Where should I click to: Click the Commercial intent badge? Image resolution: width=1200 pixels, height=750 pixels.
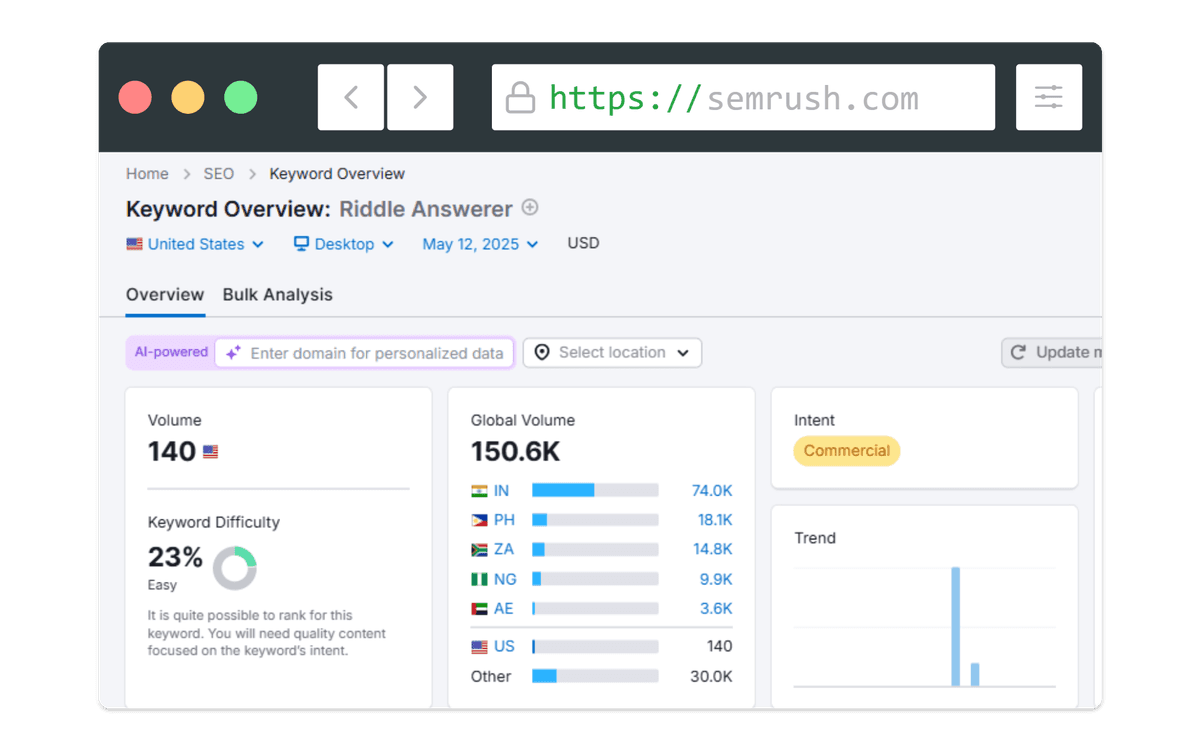point(847,451)
